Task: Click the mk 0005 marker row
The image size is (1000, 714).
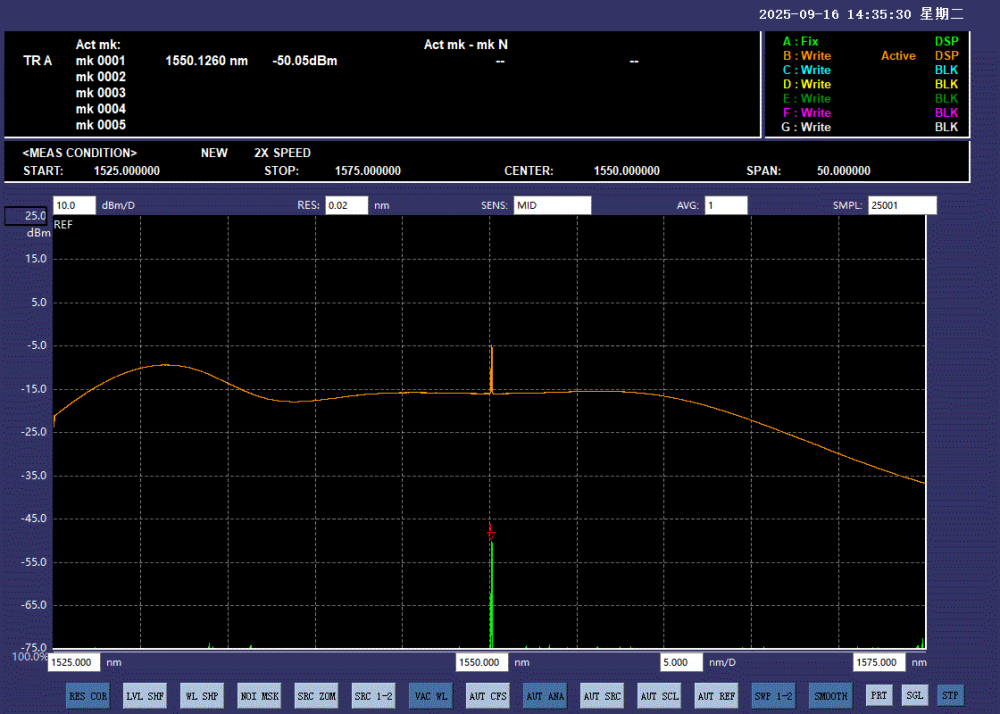Action: coord(101,125)
